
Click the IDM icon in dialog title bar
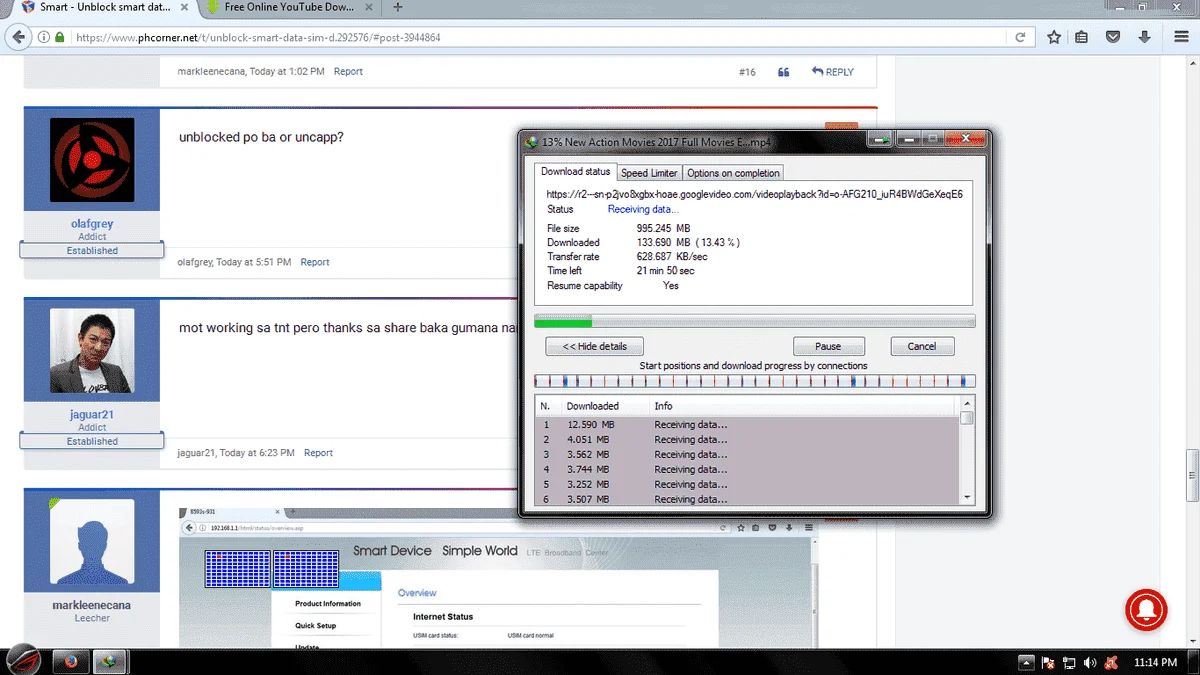(x=532, y=142)
